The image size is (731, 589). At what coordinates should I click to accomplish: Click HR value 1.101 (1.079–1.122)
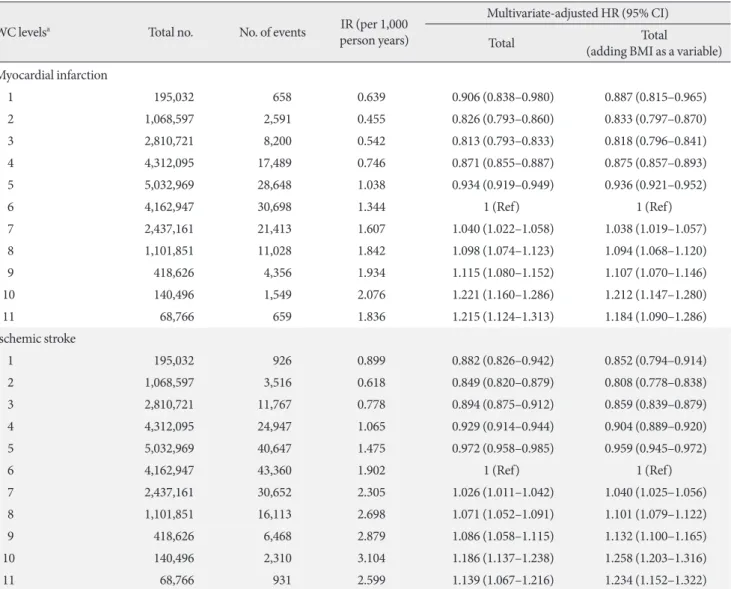[x=655, y=514]
